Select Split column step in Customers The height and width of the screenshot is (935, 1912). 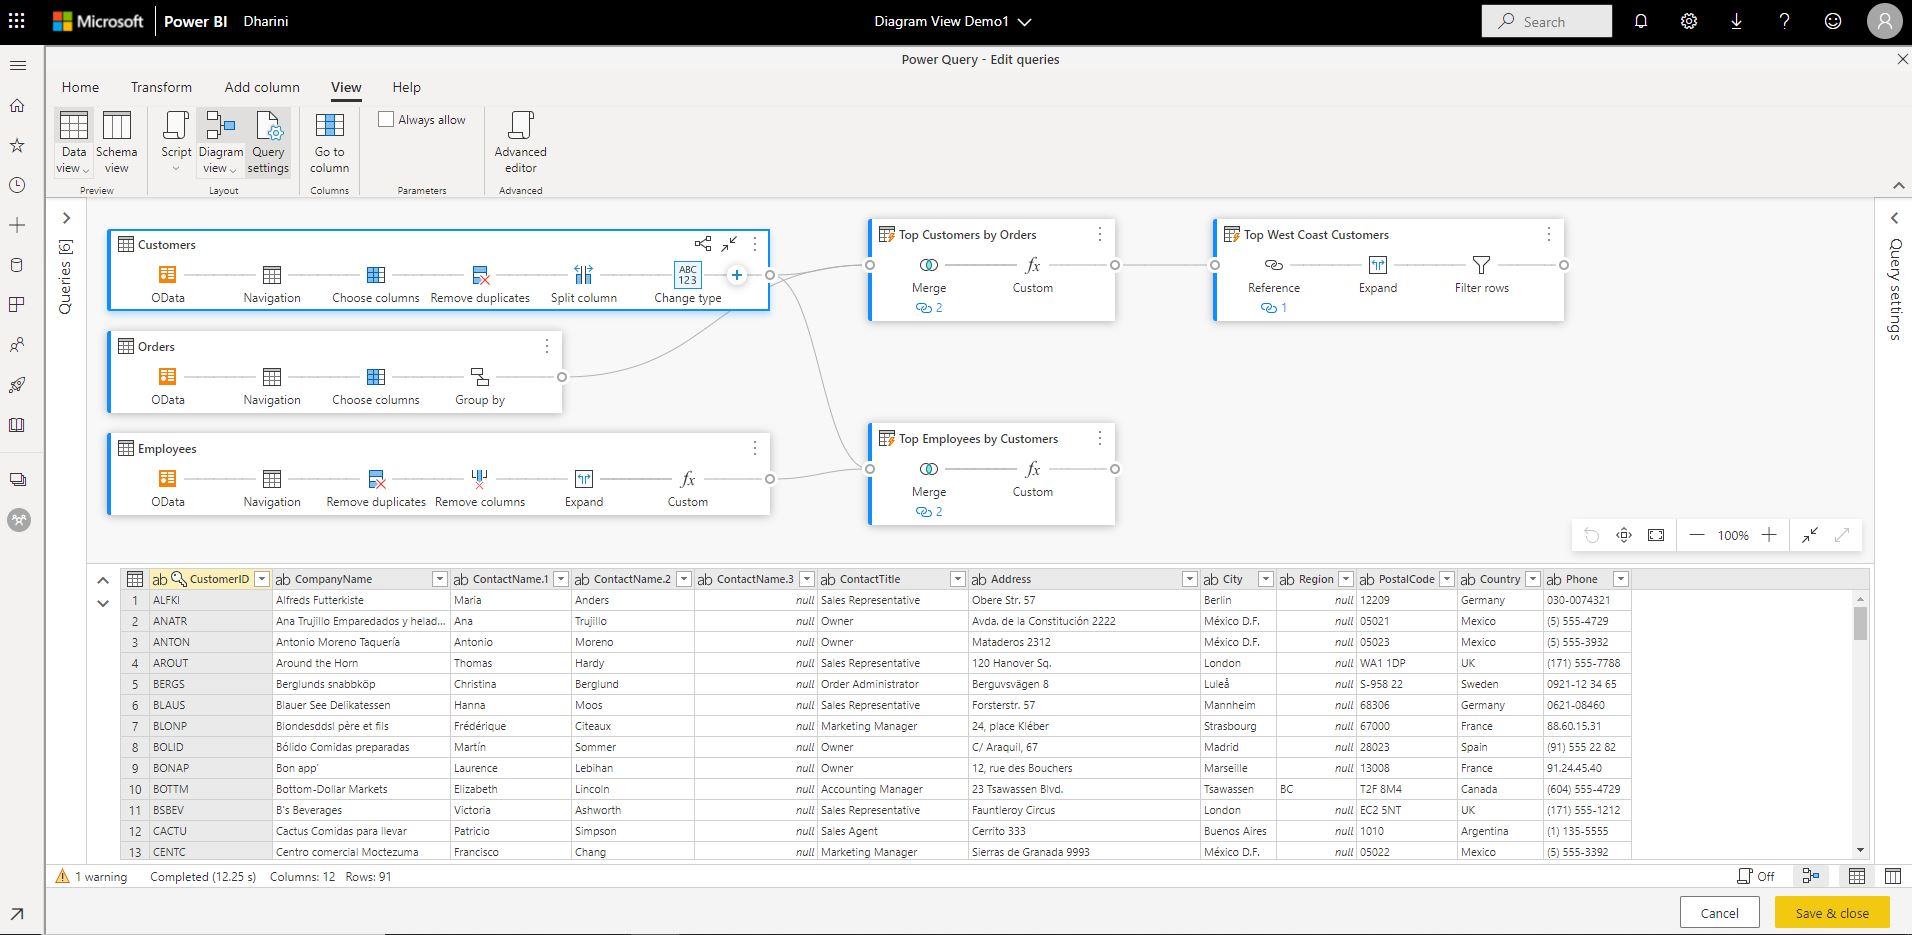pos(584,283)
